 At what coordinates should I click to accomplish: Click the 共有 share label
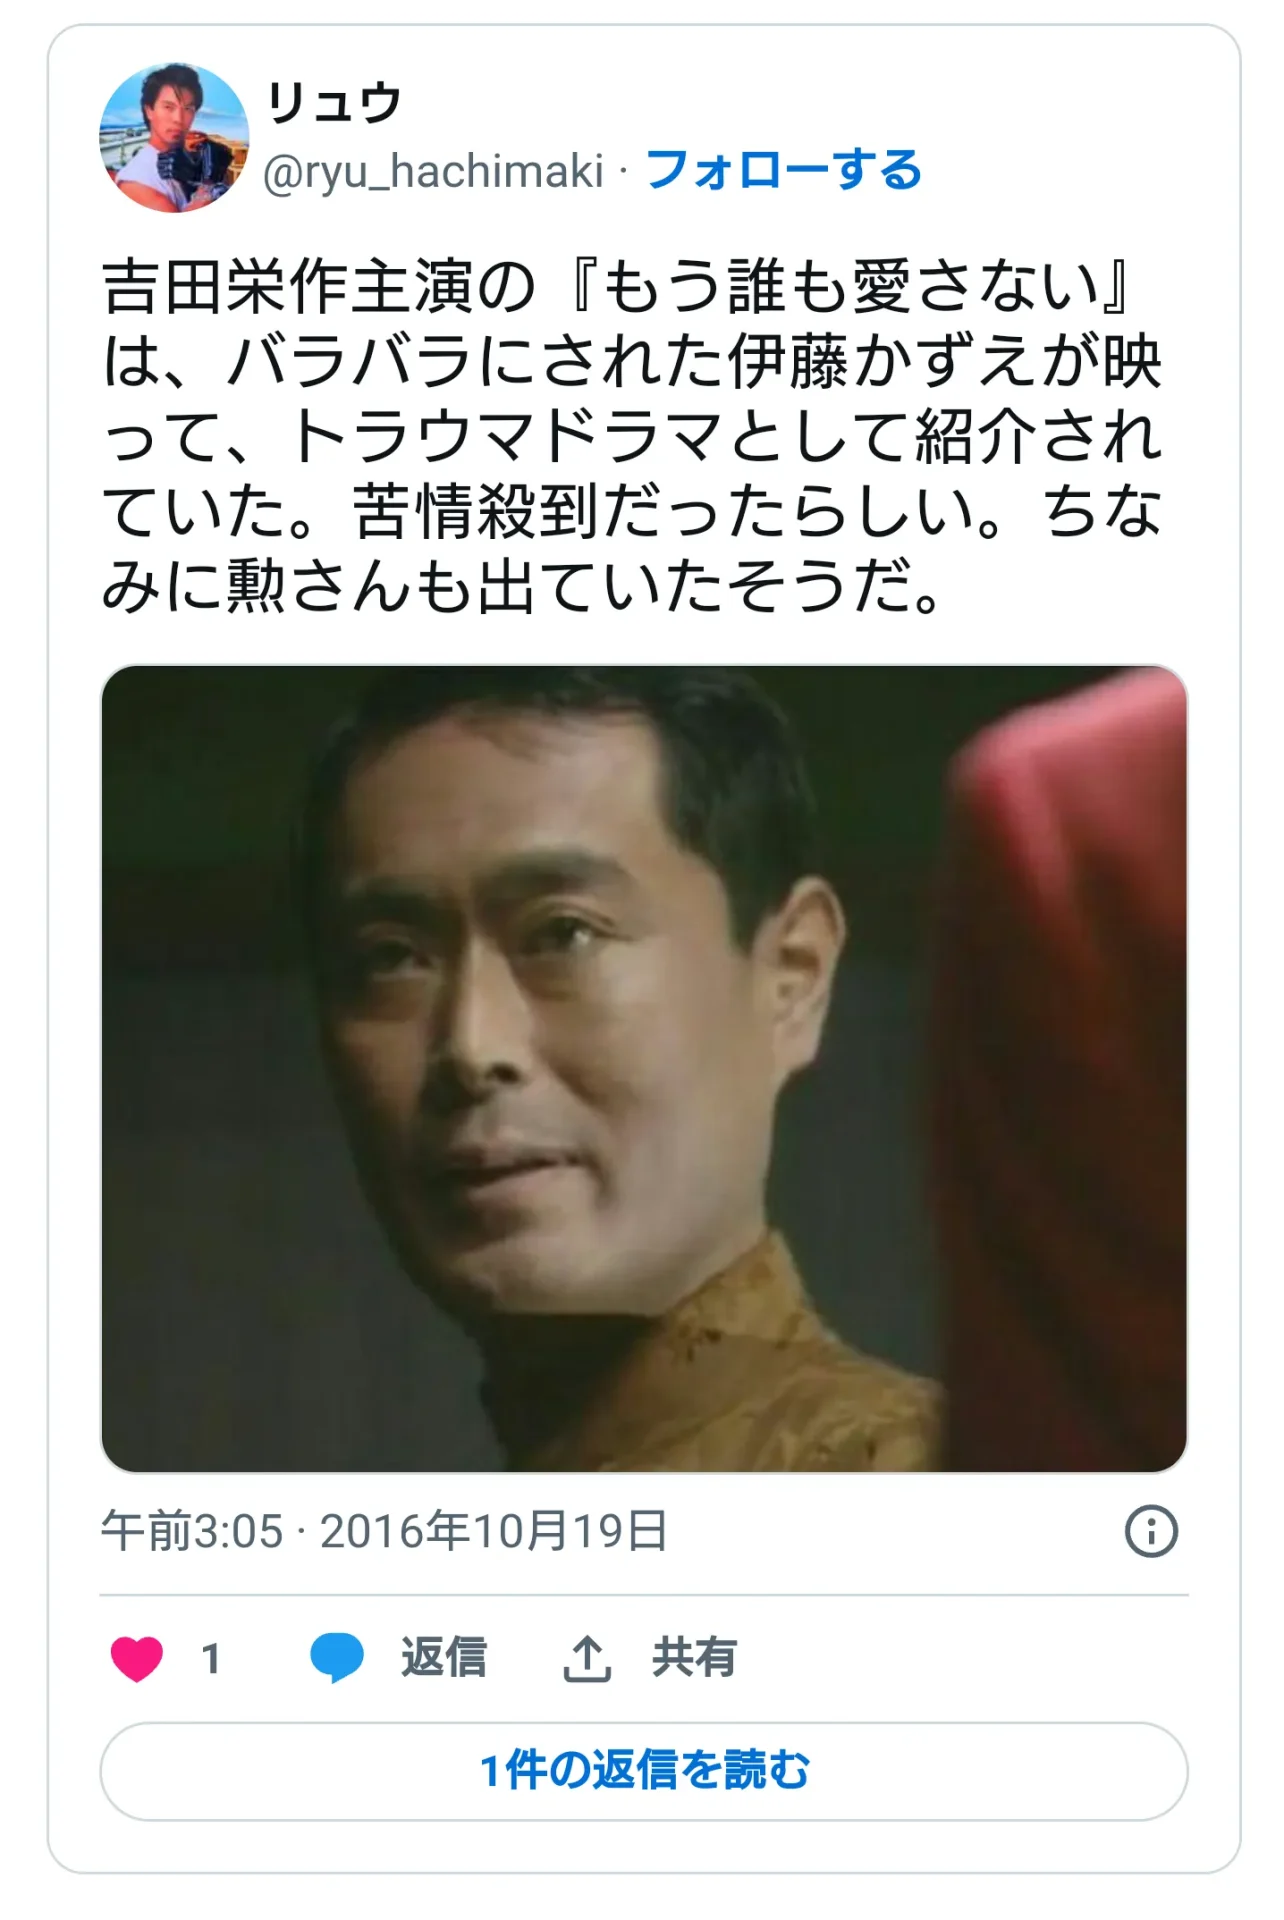[695, 1657]
